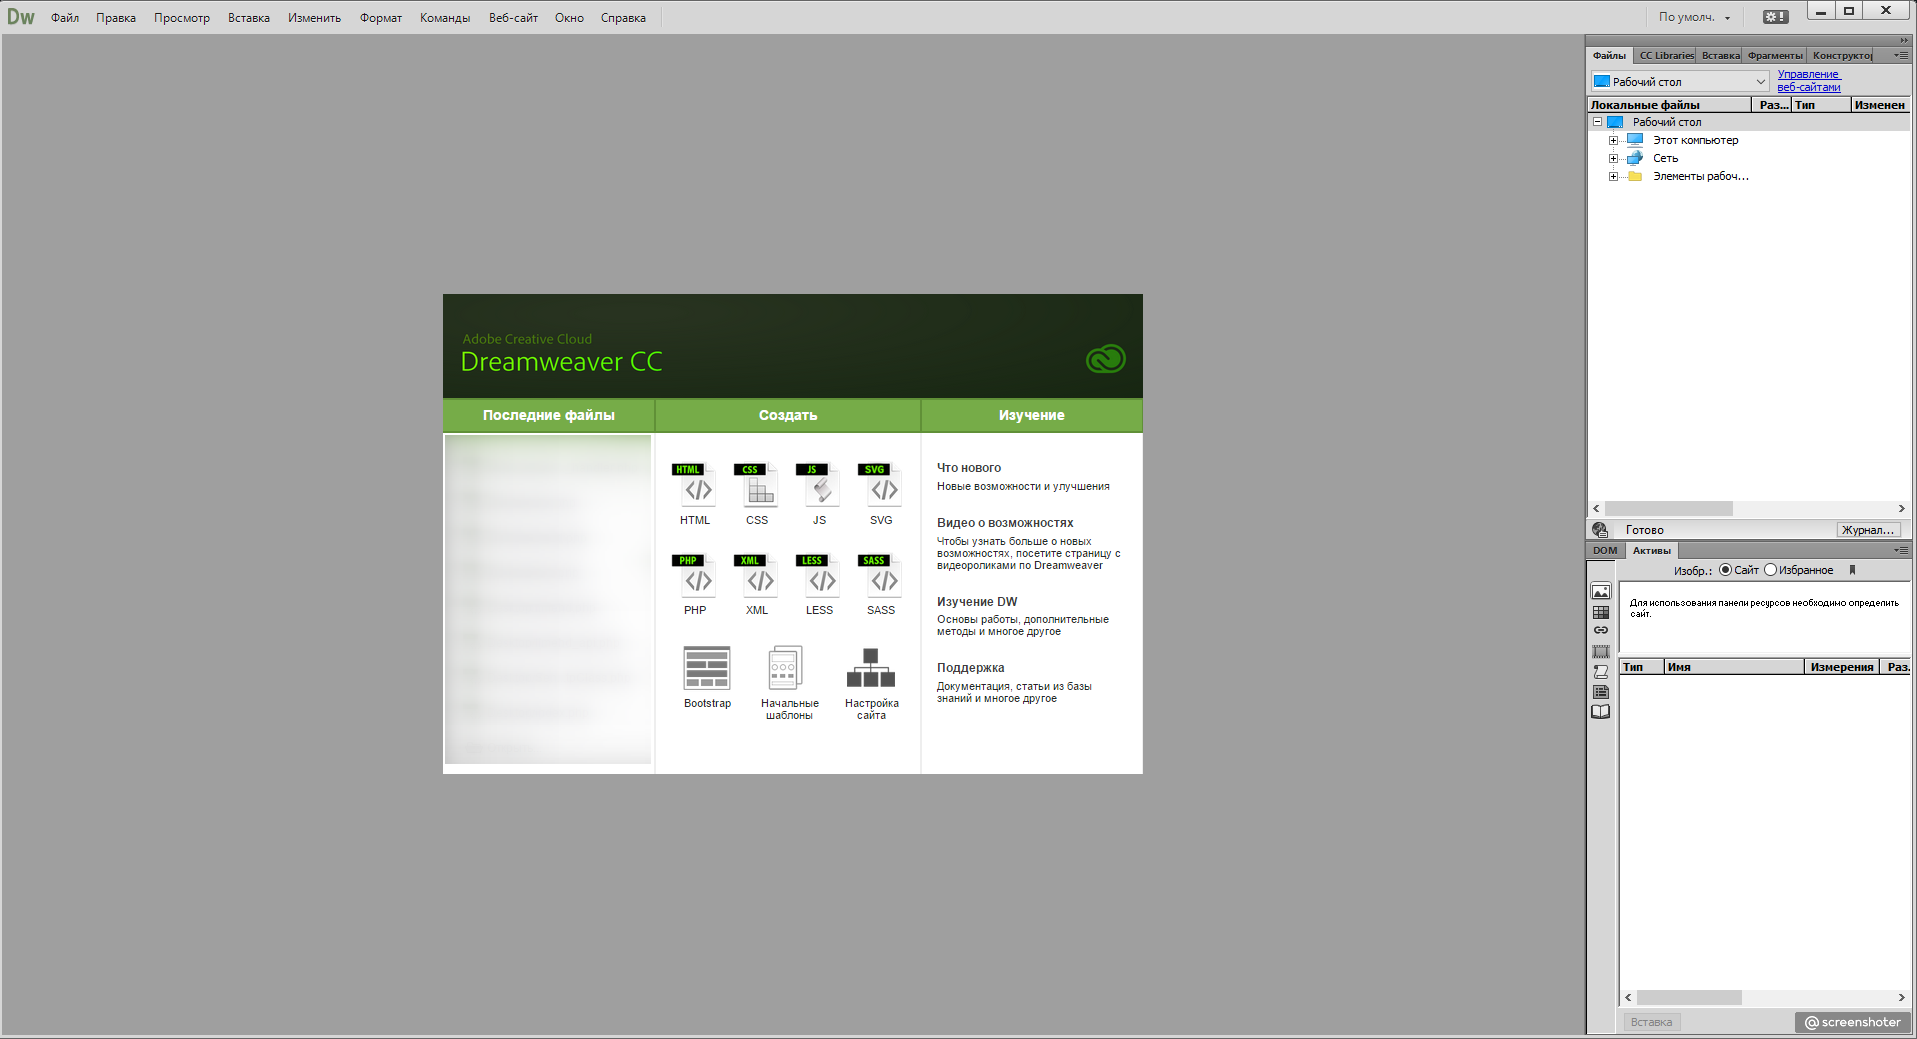Screen dimensions: 1917x1039
Task: Click the sync settings icon in top bar
Action: pos(1775,17)
